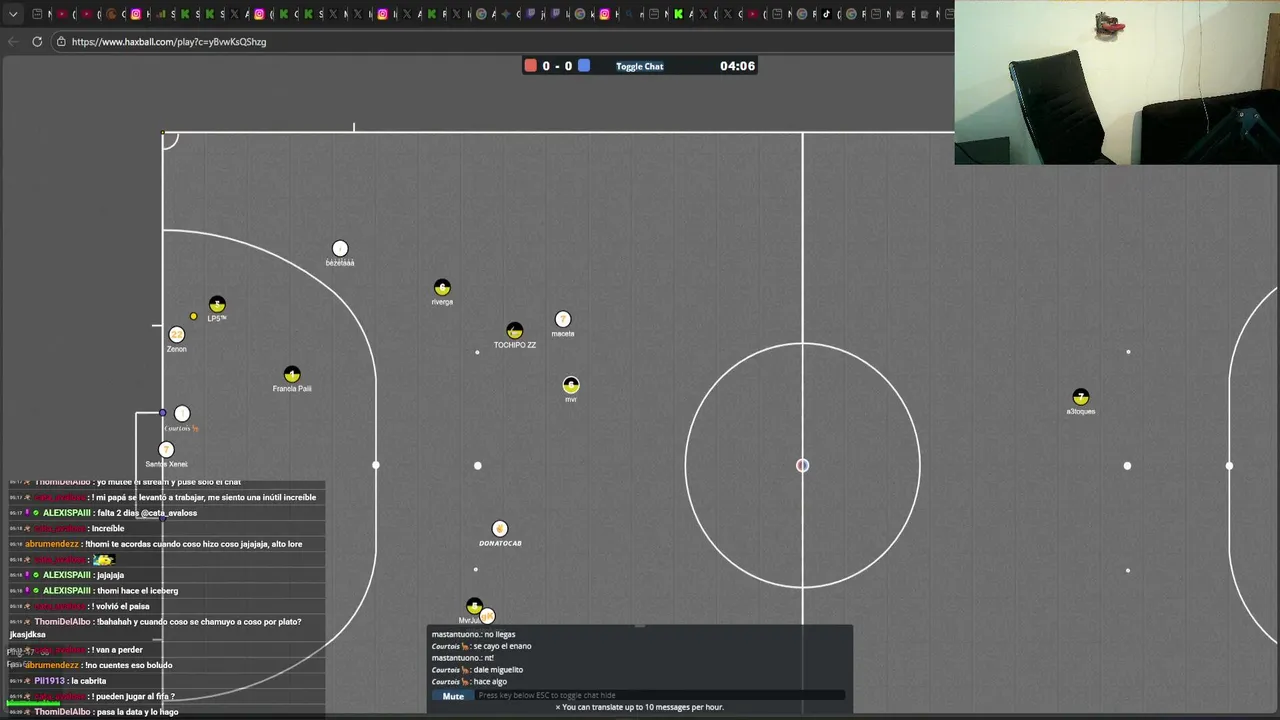Click the player disc labeled riverga

tap(442, 288)
